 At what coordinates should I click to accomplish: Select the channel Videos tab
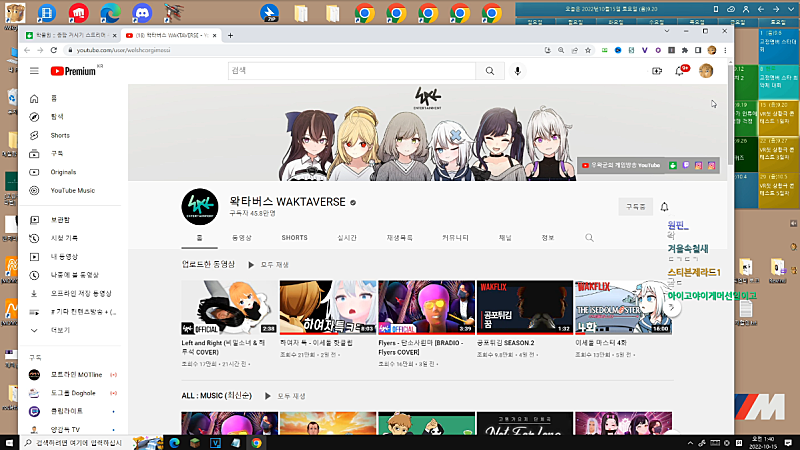[x=242, y=238]
